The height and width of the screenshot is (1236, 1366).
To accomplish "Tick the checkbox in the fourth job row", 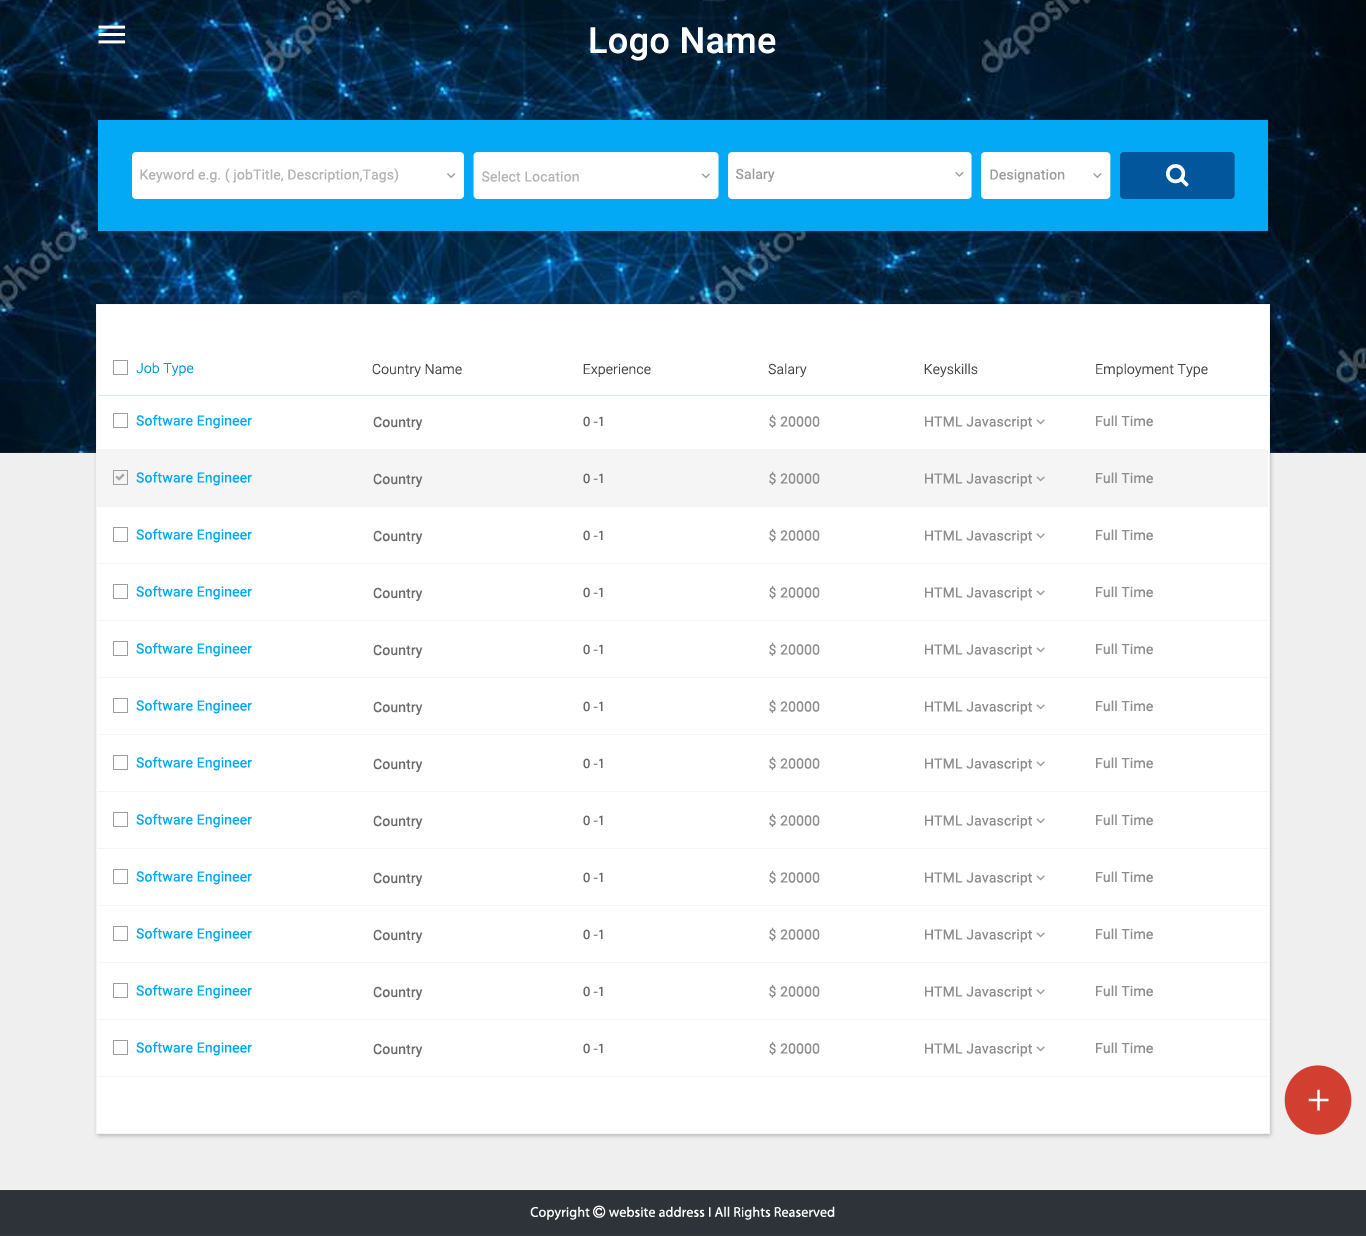I will coord(121,592).
